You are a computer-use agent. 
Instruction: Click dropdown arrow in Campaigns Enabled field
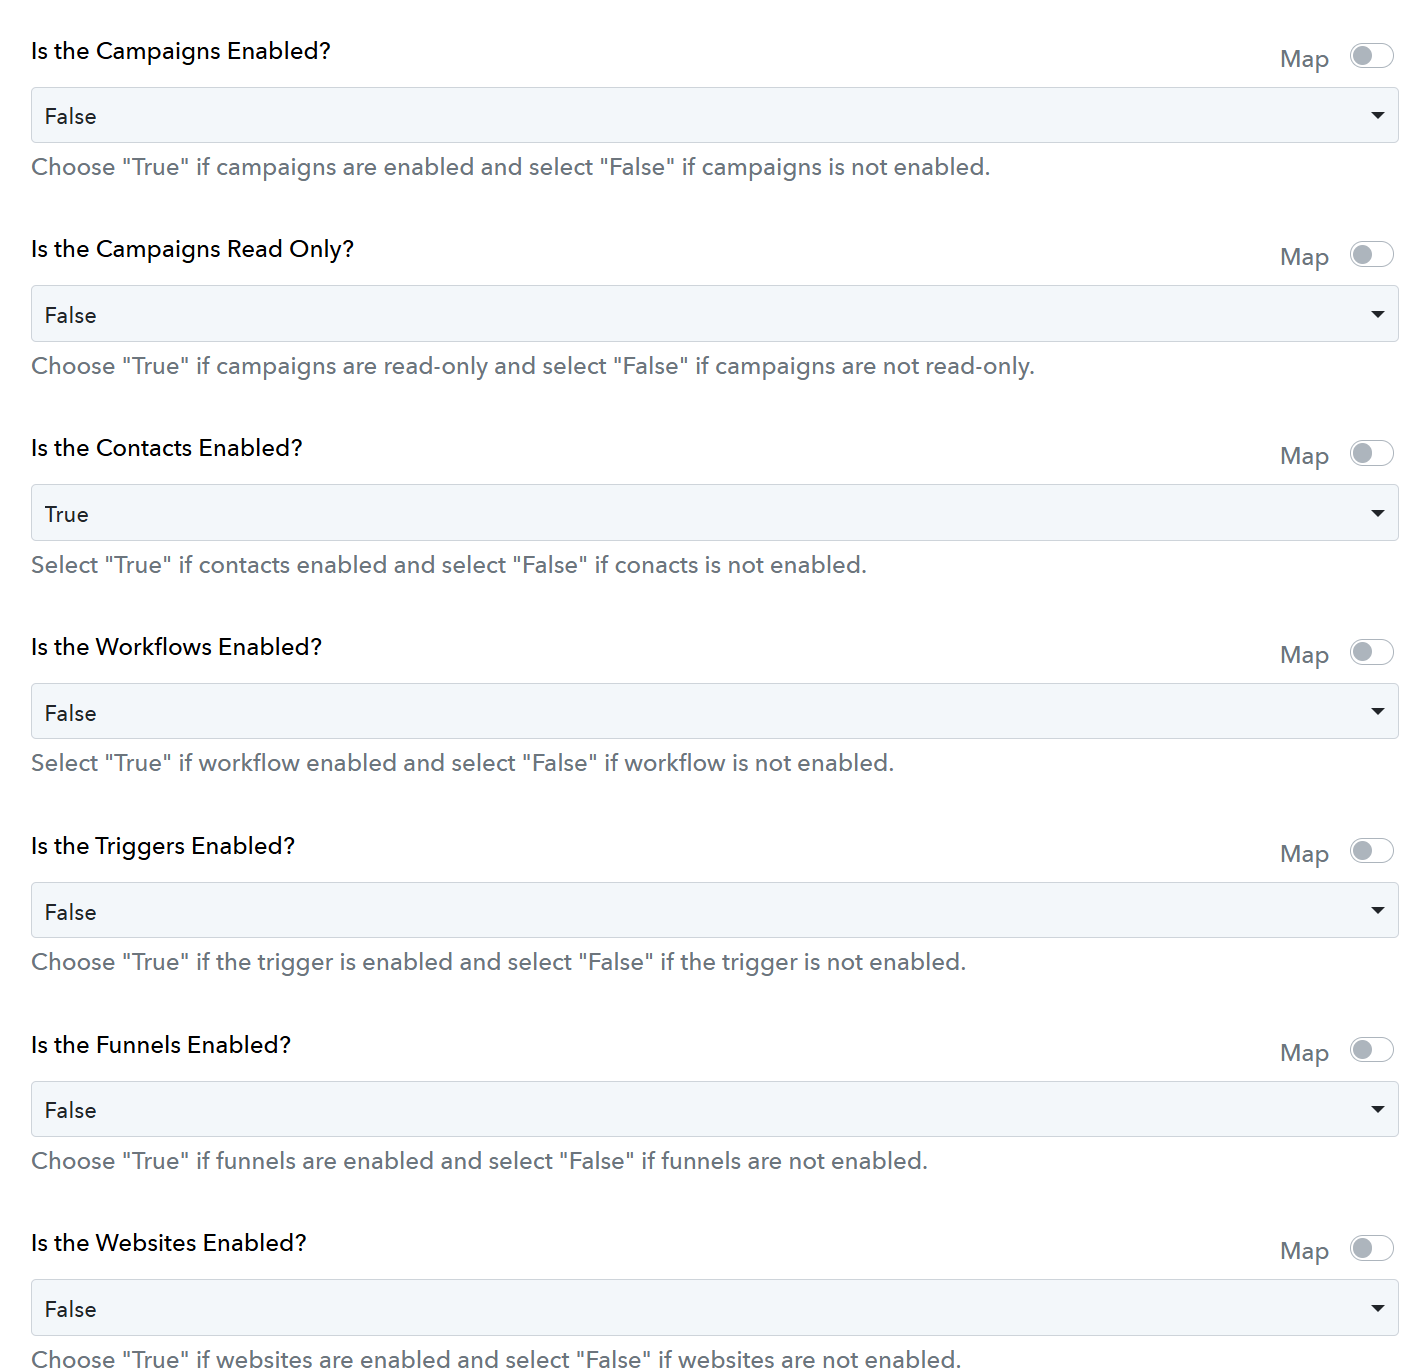pyautogui.click(x=1377, y=115)
